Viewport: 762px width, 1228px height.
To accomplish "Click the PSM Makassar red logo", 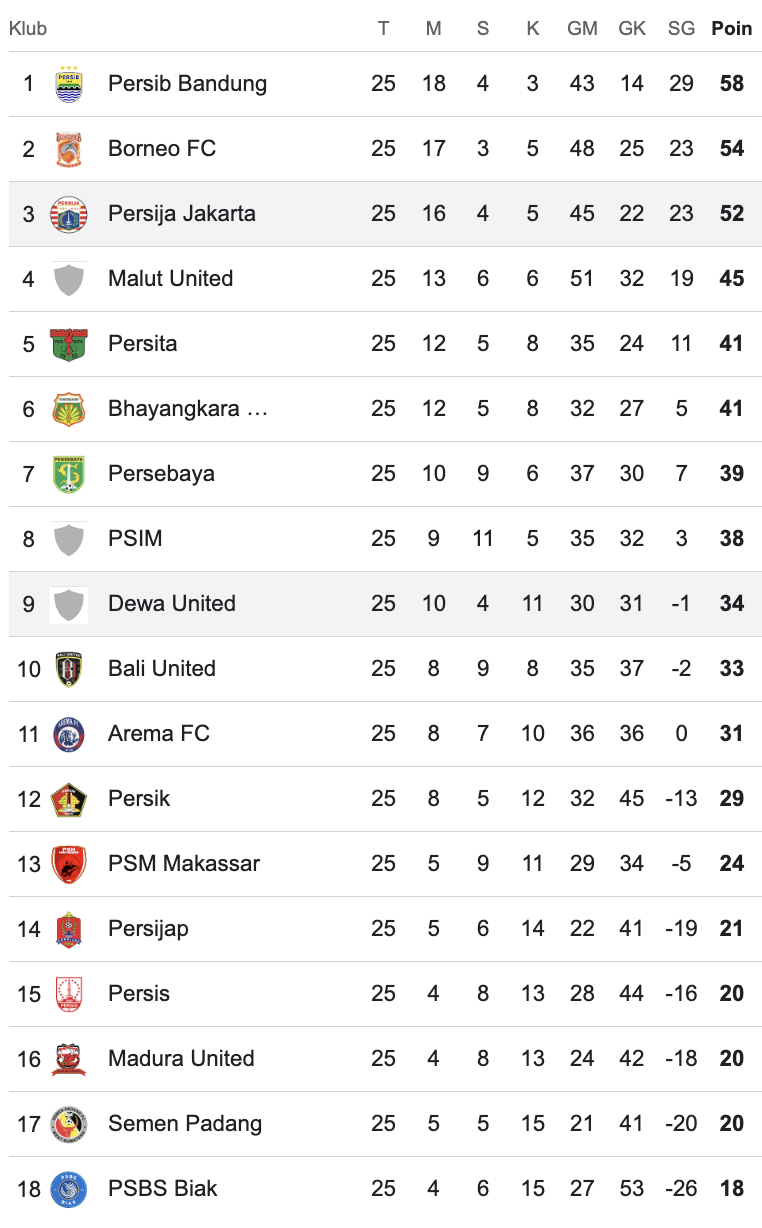I will coord(69,864).
